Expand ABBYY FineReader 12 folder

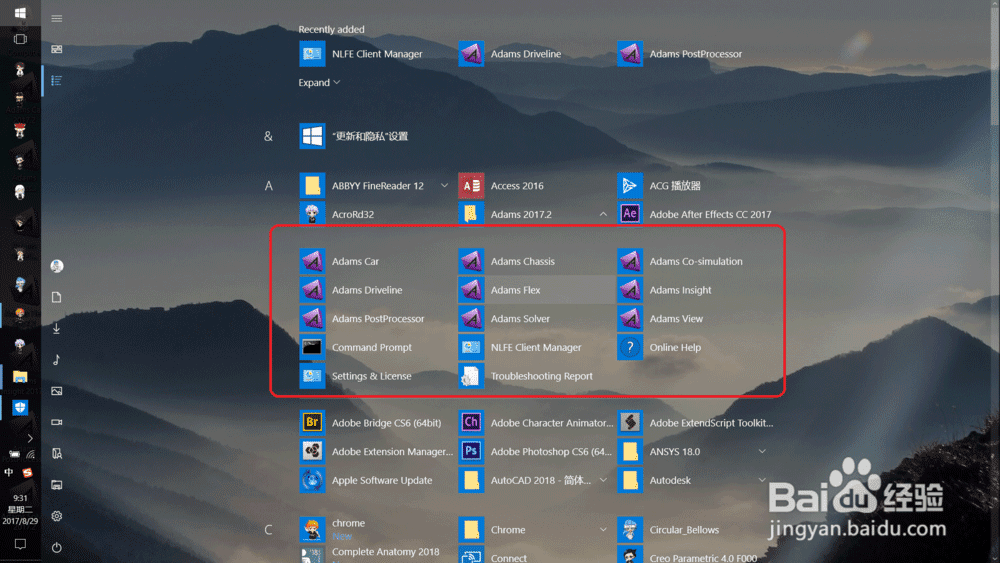pos(444,186)
